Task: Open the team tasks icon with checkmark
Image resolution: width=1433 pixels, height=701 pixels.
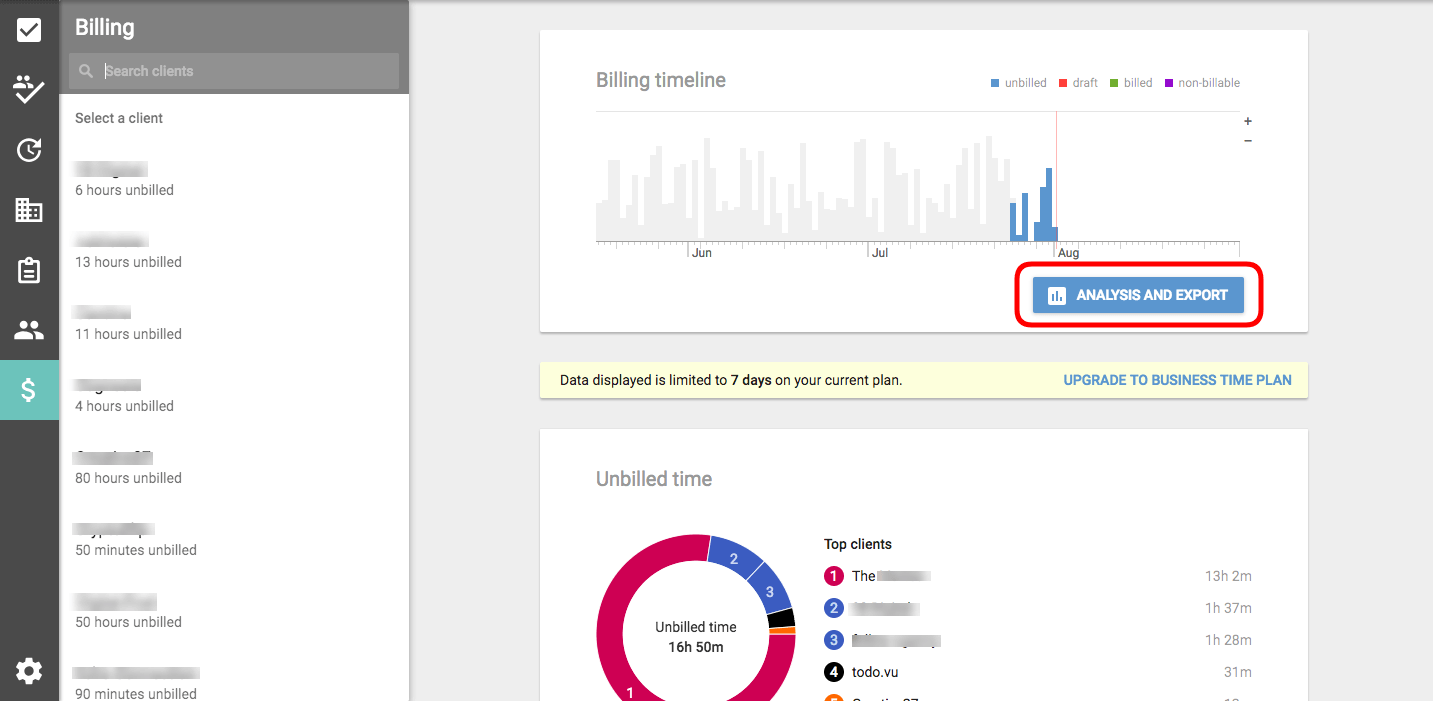Action: coord(29,90)
